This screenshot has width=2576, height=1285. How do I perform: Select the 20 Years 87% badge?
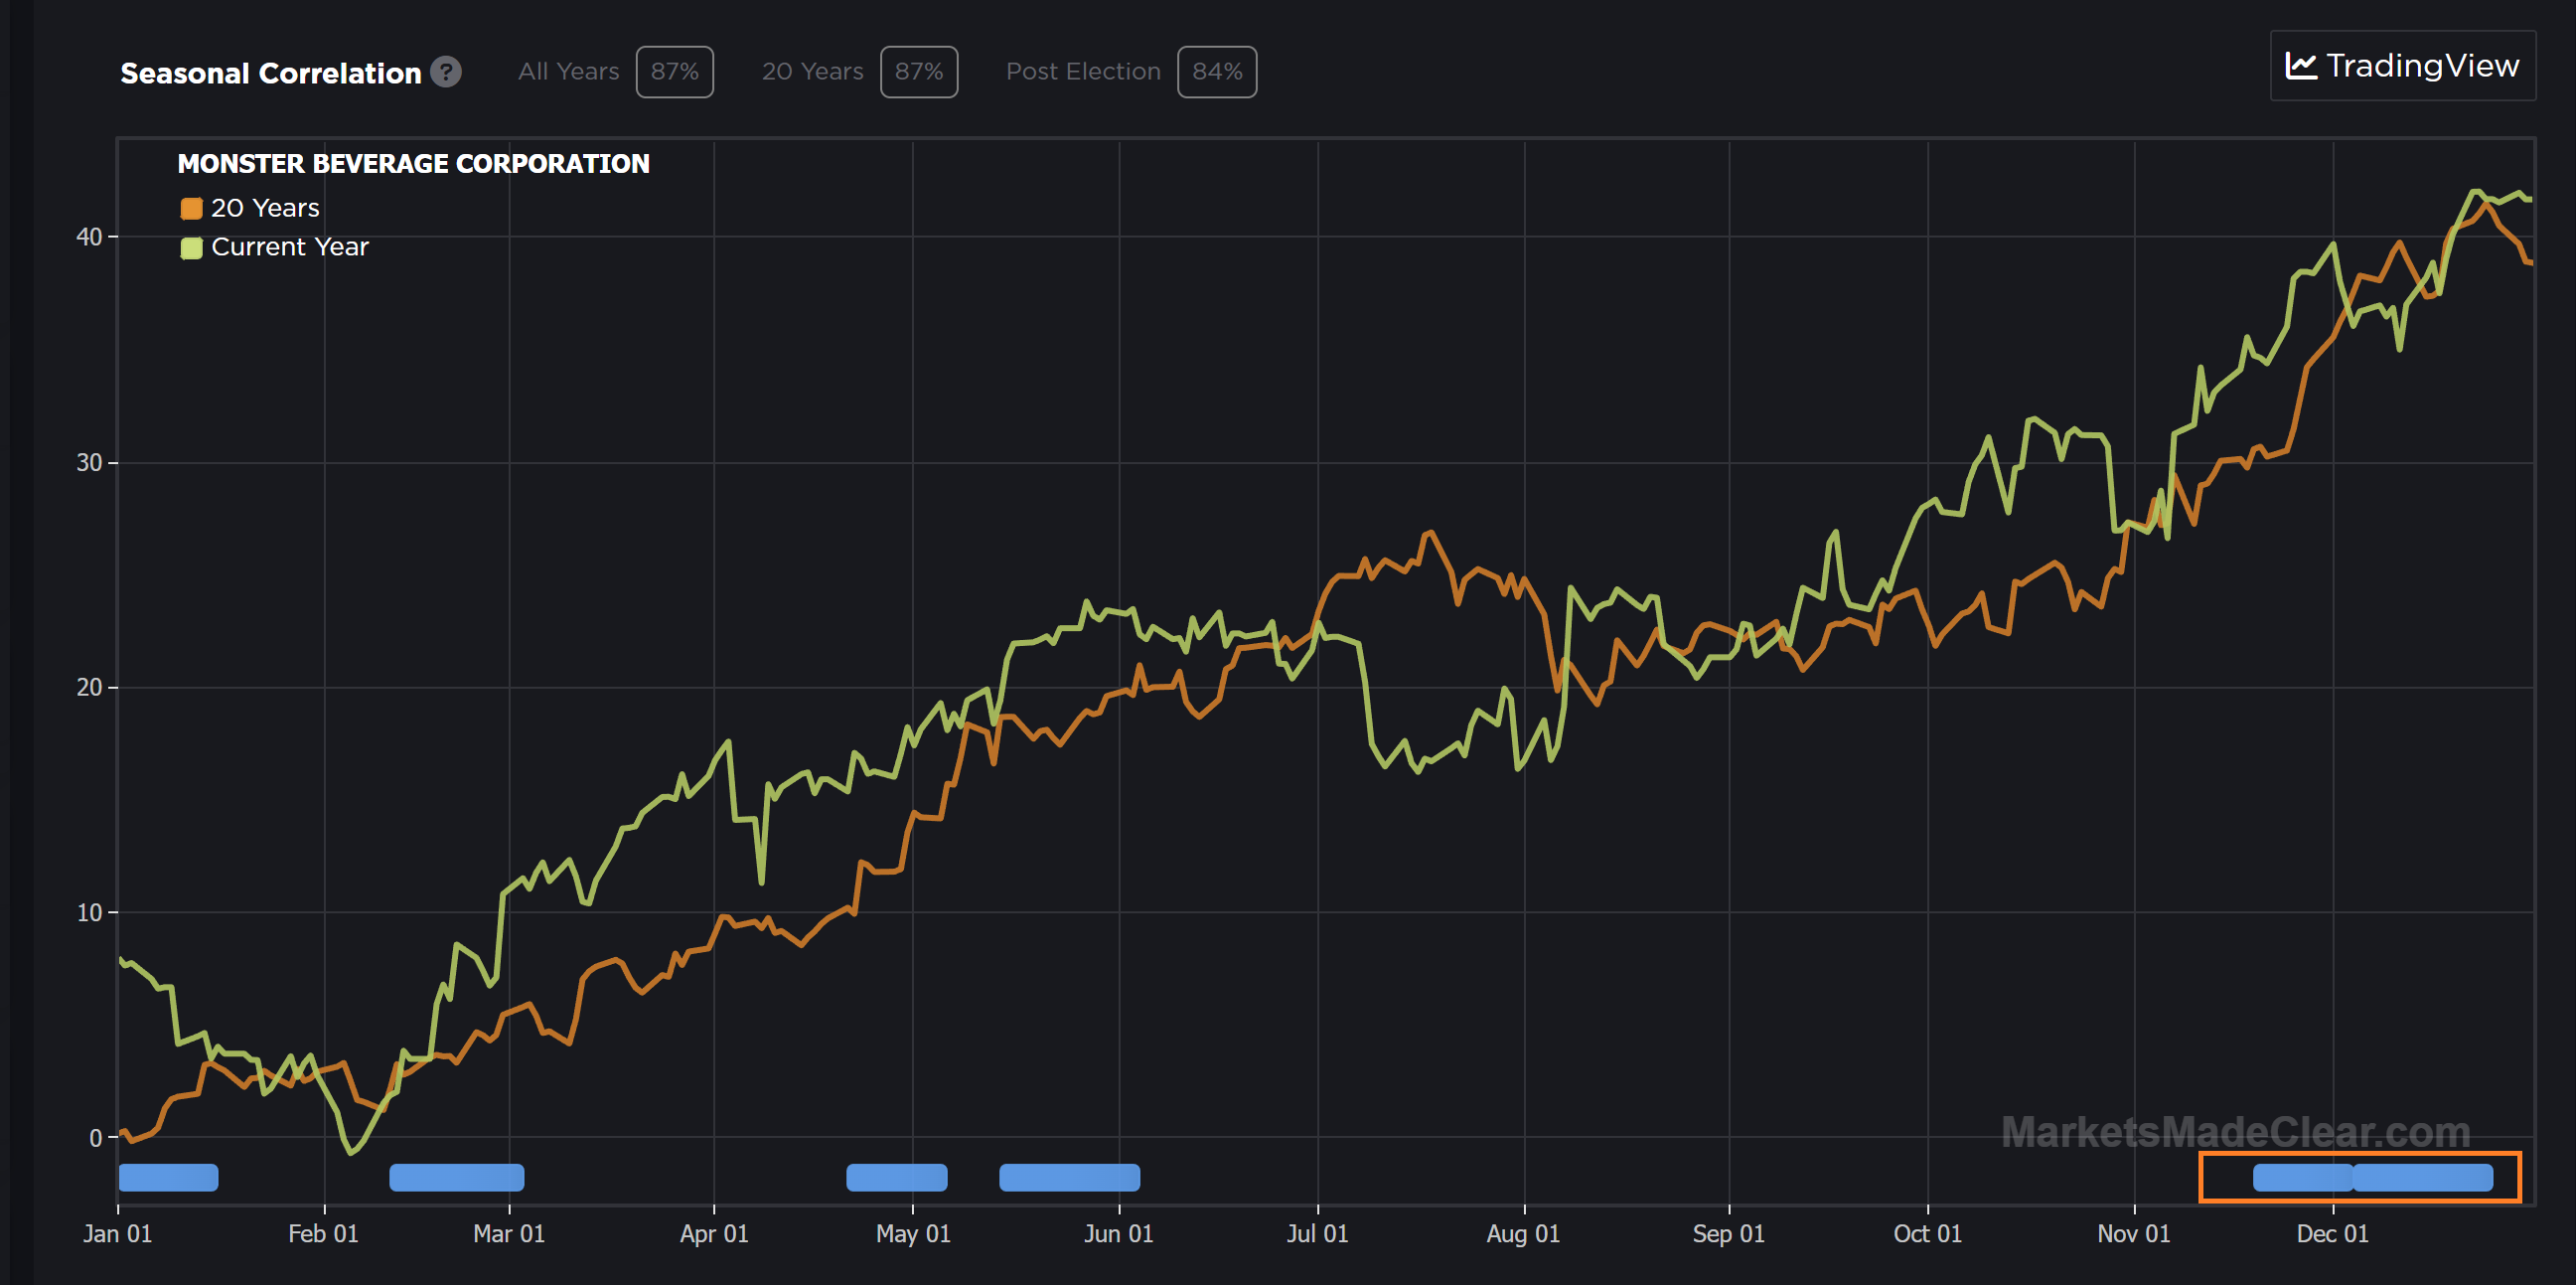(x=918, y=72)
